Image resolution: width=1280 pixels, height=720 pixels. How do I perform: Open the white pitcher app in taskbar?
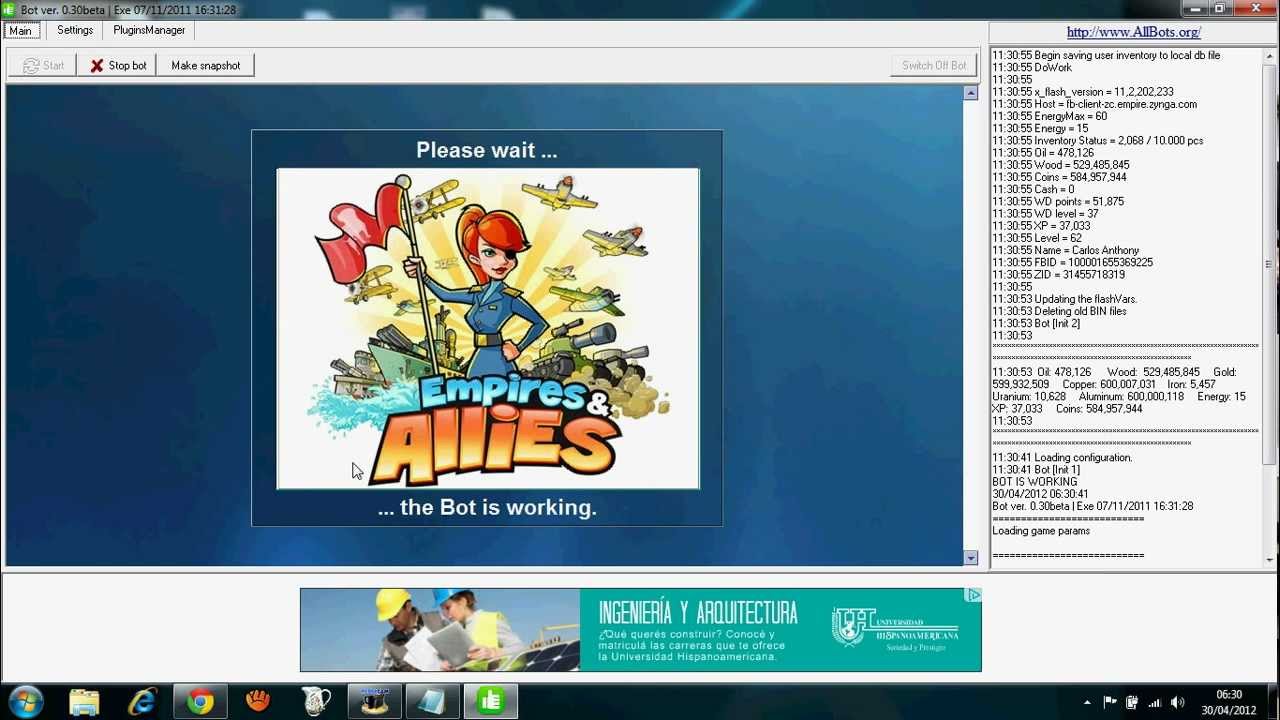click(316, 701)
